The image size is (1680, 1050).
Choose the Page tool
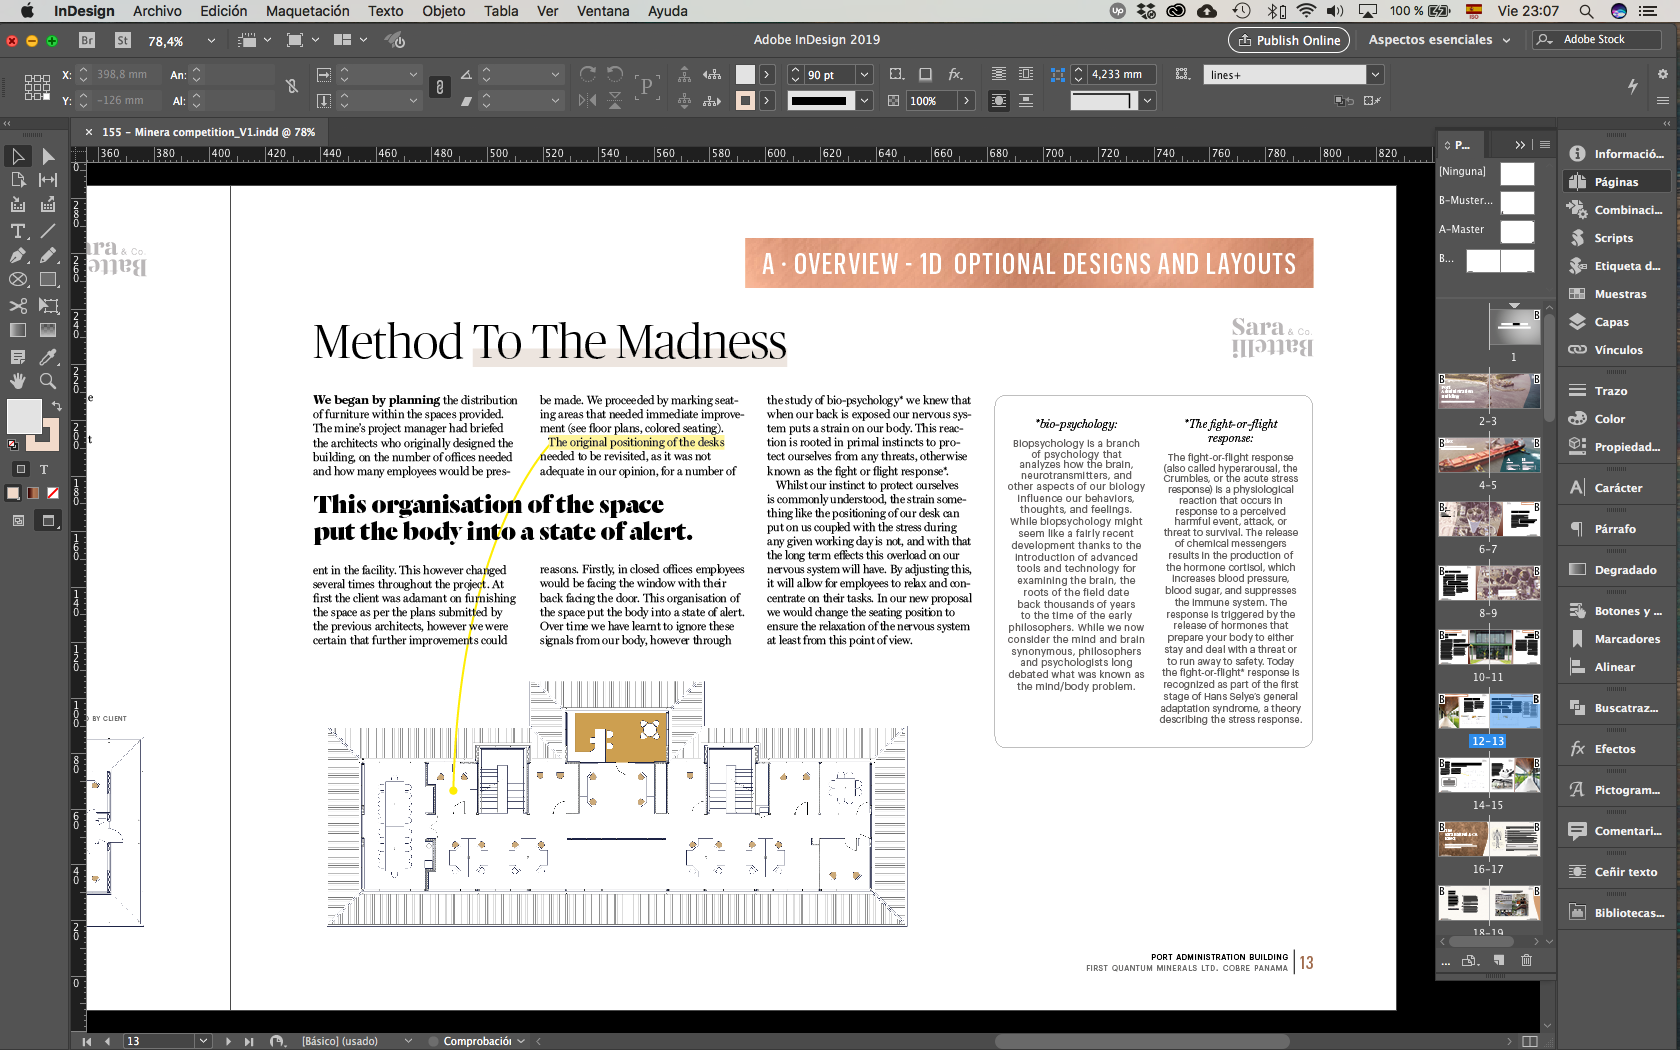pos(18,180)
